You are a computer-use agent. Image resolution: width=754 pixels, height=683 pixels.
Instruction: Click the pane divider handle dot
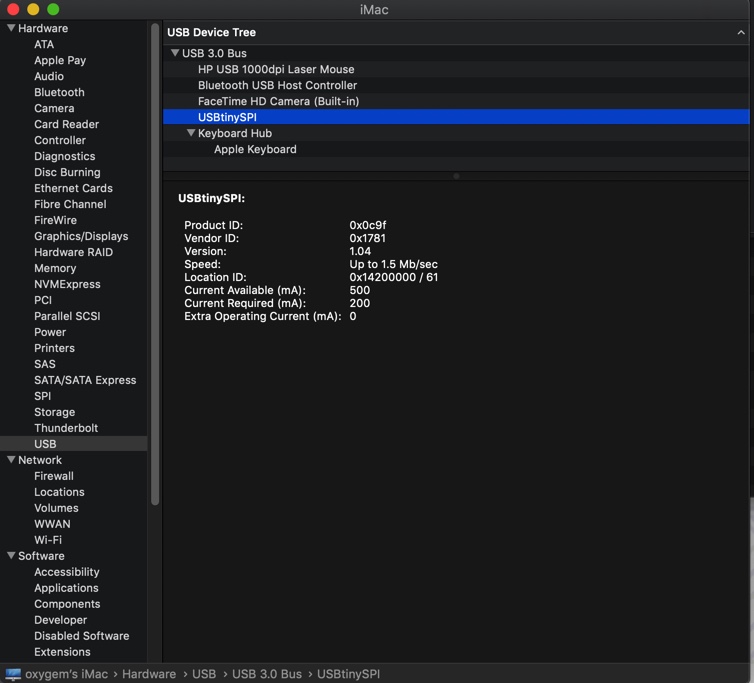tap(456, 176)
